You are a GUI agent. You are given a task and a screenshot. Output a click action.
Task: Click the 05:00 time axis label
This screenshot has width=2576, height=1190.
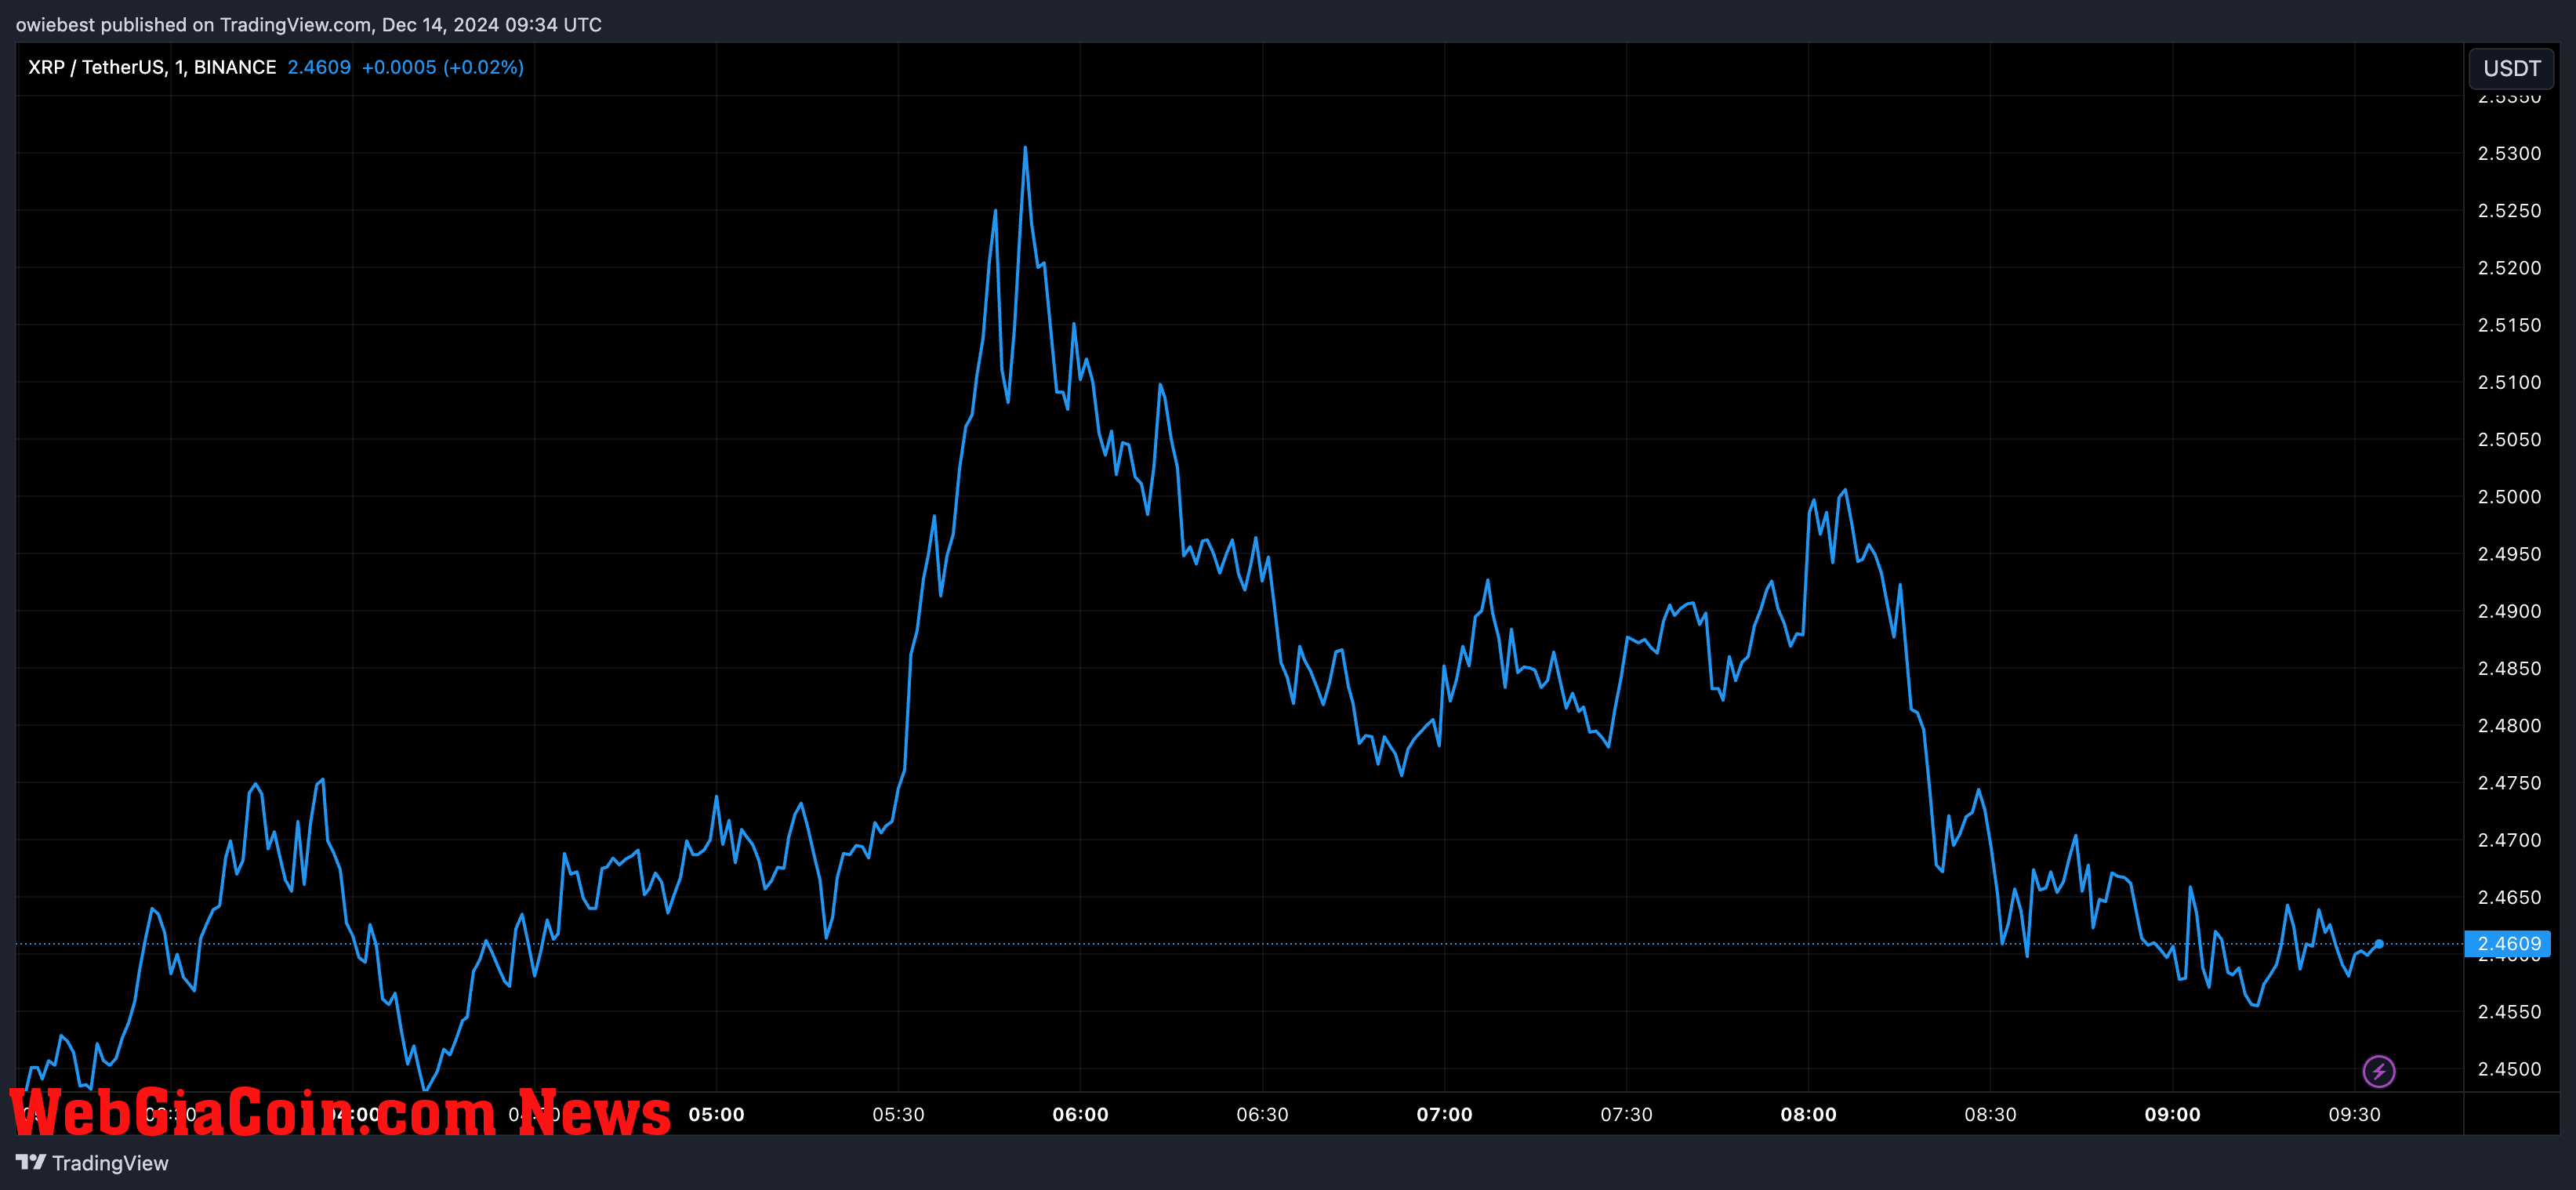(x=716, y=1114)
